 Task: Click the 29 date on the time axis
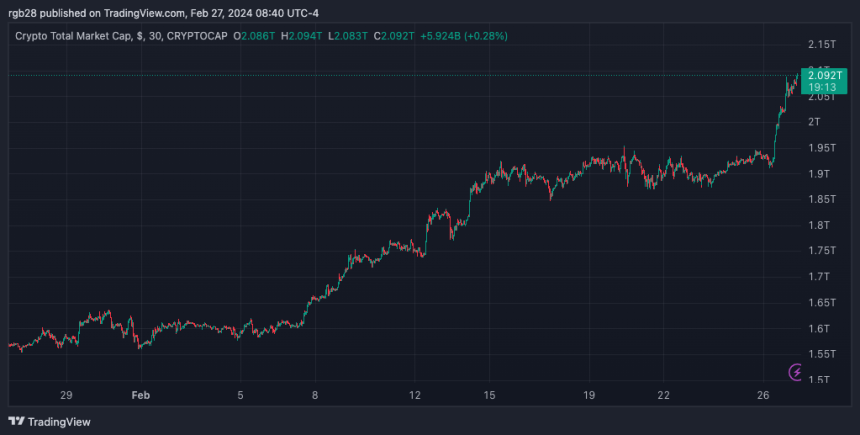[66, 395]
